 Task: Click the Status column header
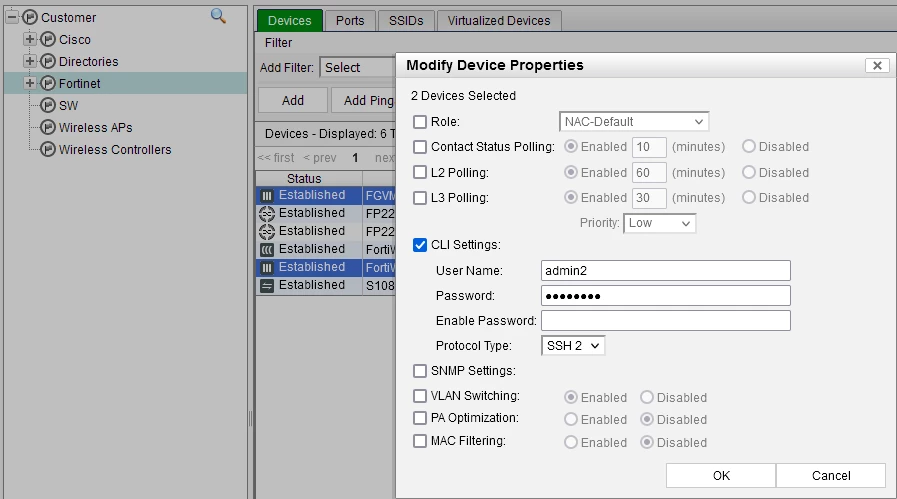pyautogui.click(x=309, y=179)
